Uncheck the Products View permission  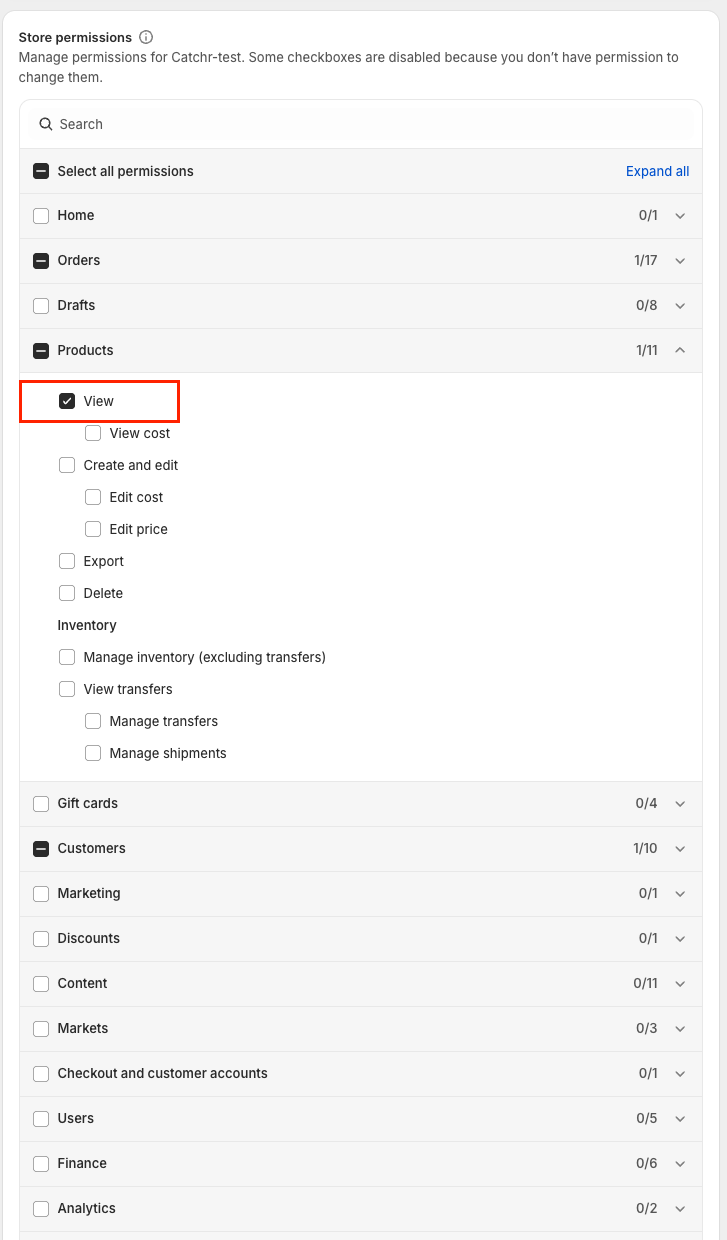(67, 401)
